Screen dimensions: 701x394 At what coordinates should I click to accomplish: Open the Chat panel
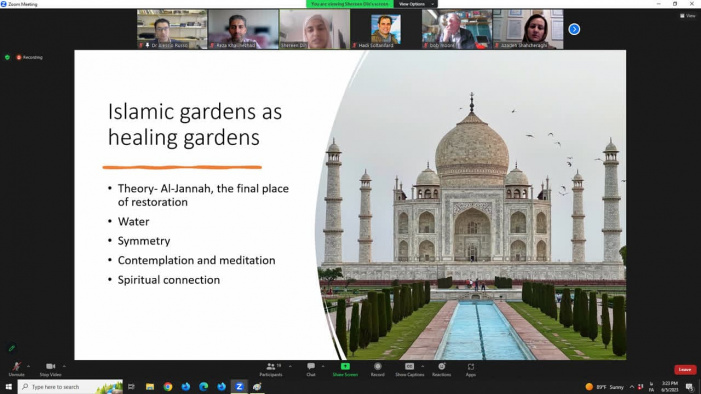pos(311,369)
